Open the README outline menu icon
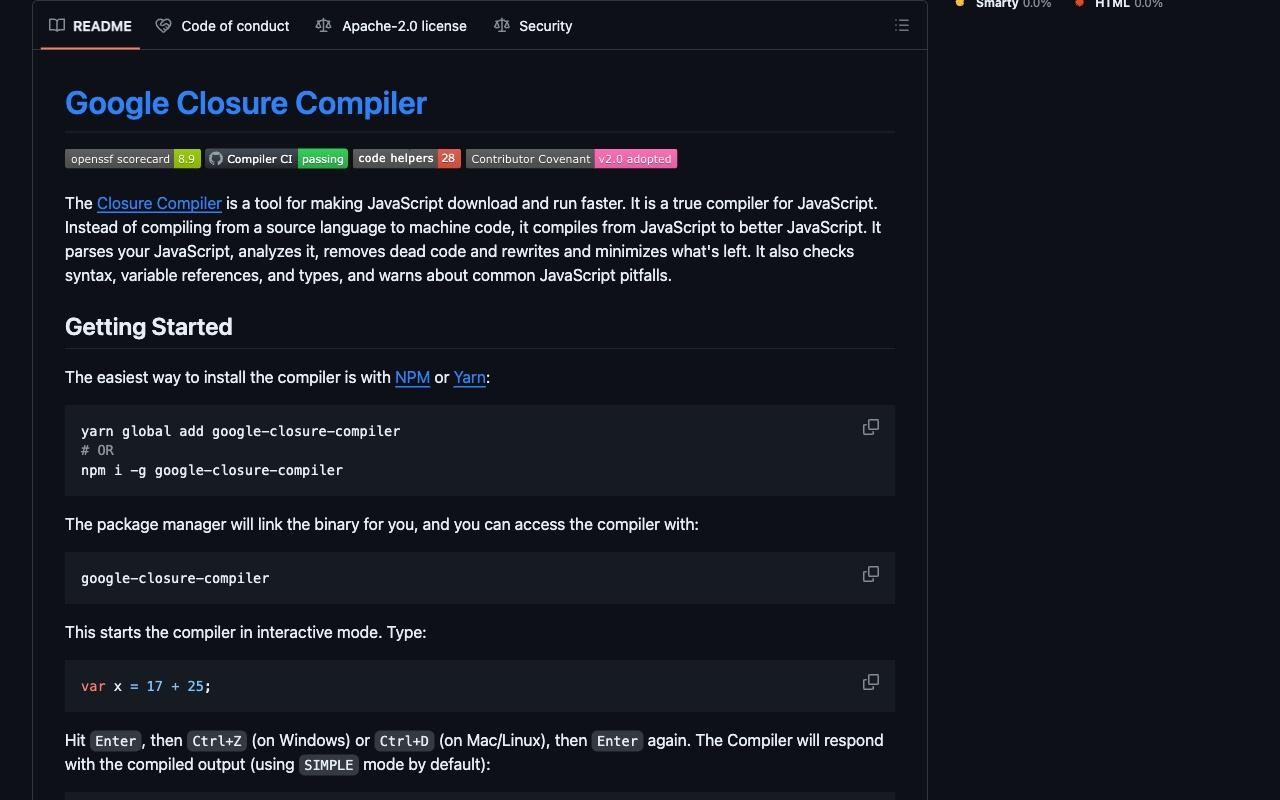This screenshot has height=800, width=1280. point(902,26)
